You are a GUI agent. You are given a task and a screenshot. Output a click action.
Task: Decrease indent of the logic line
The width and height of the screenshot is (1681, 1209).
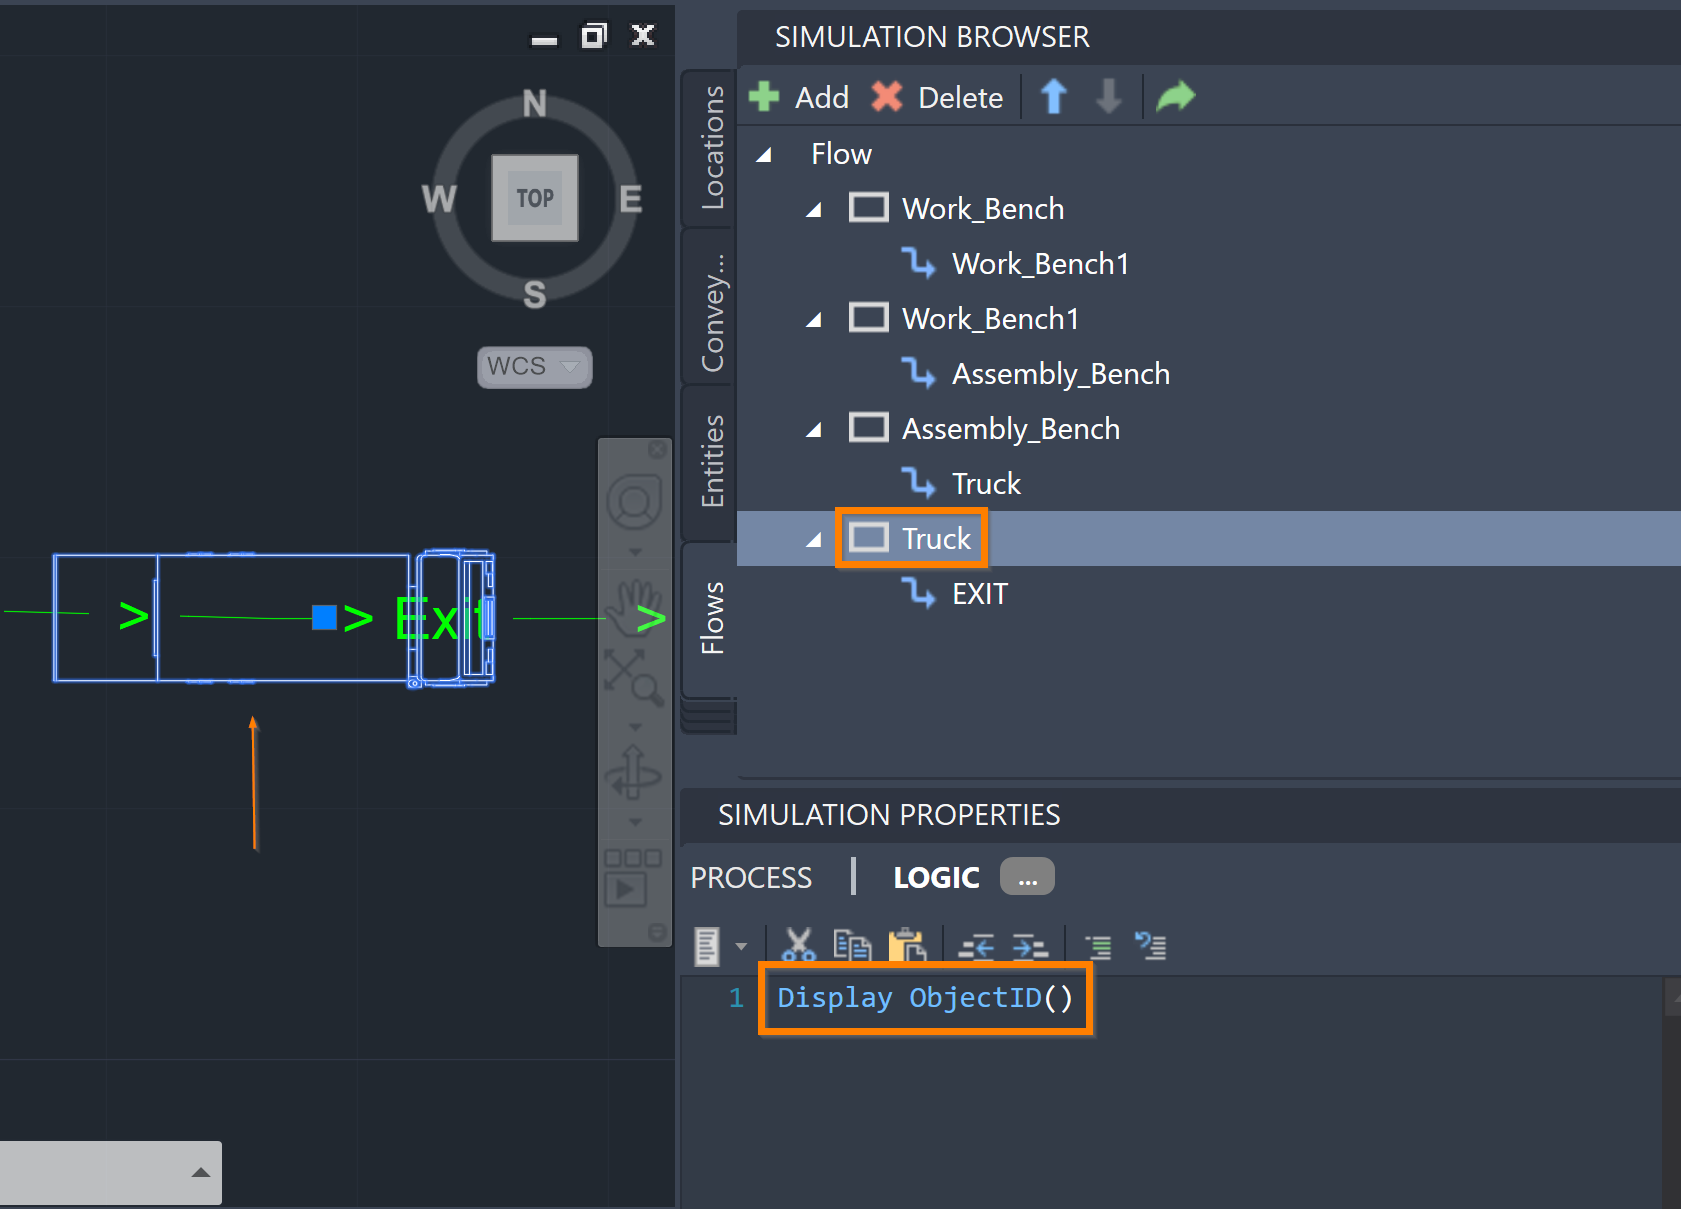coord(976,946)
